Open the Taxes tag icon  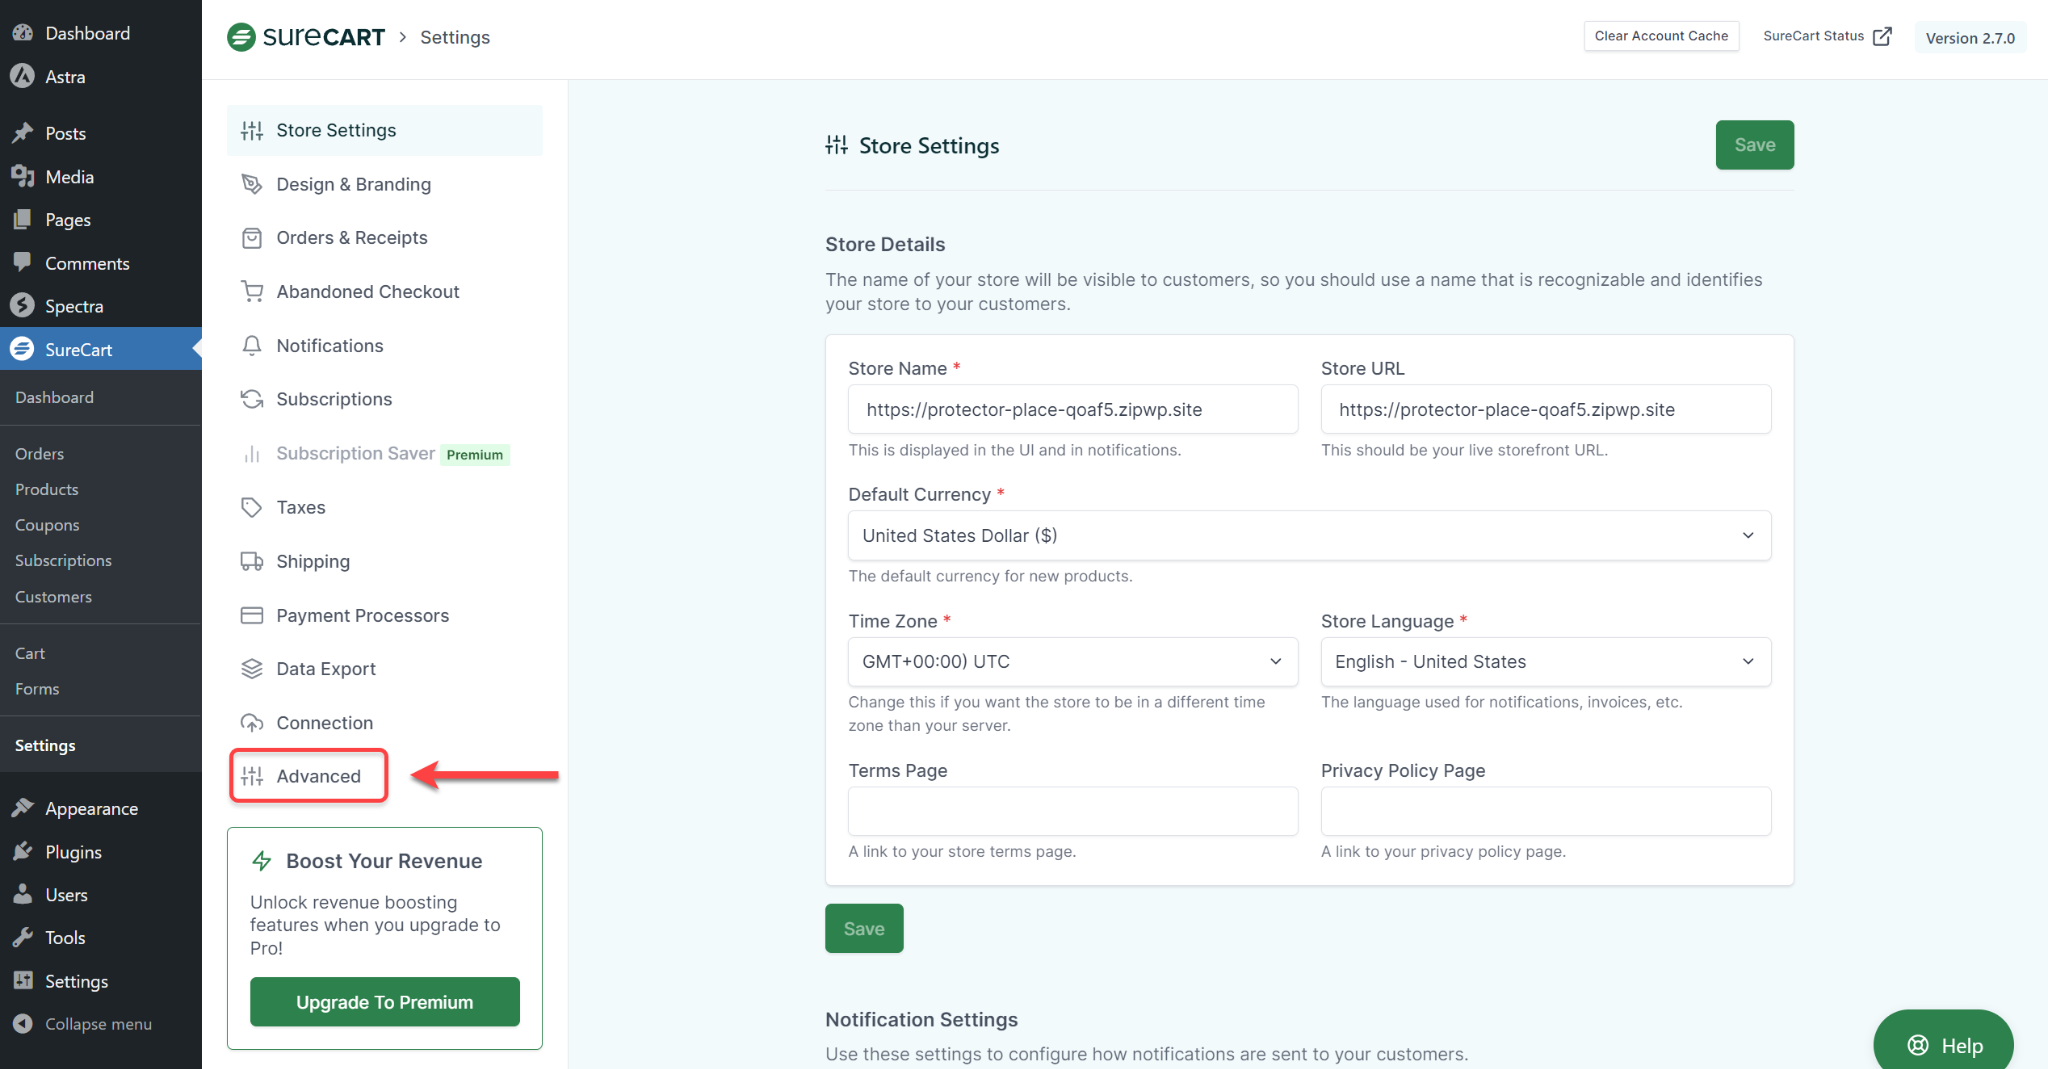(251, 507)
